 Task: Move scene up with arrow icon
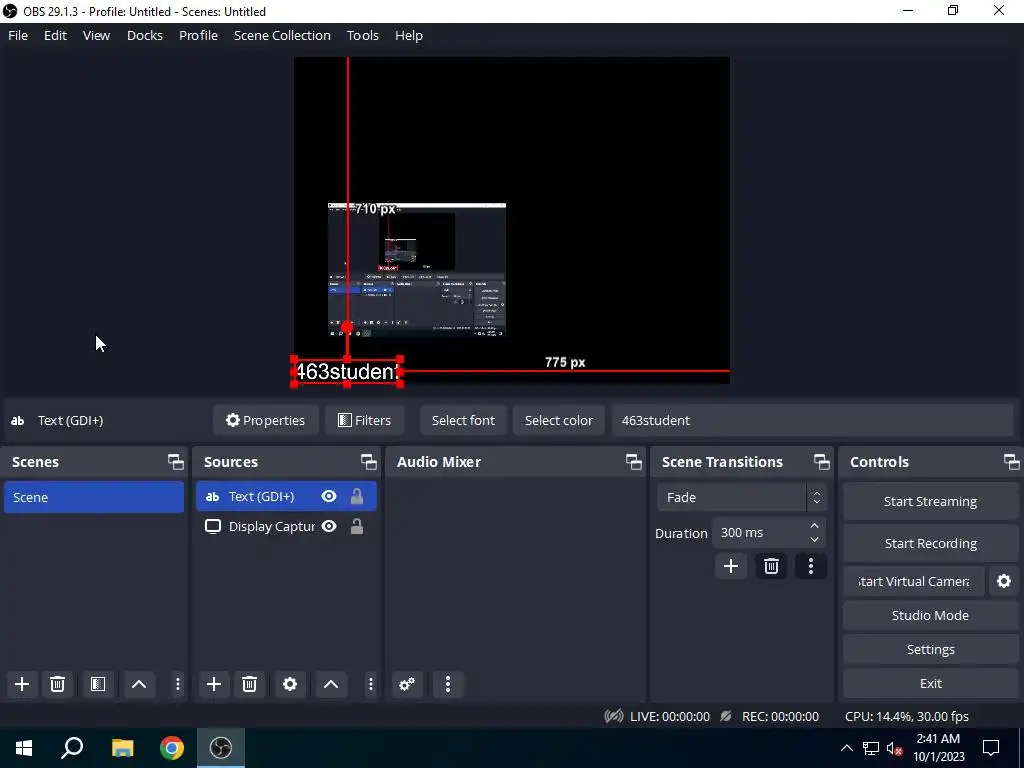click(138, 684)
